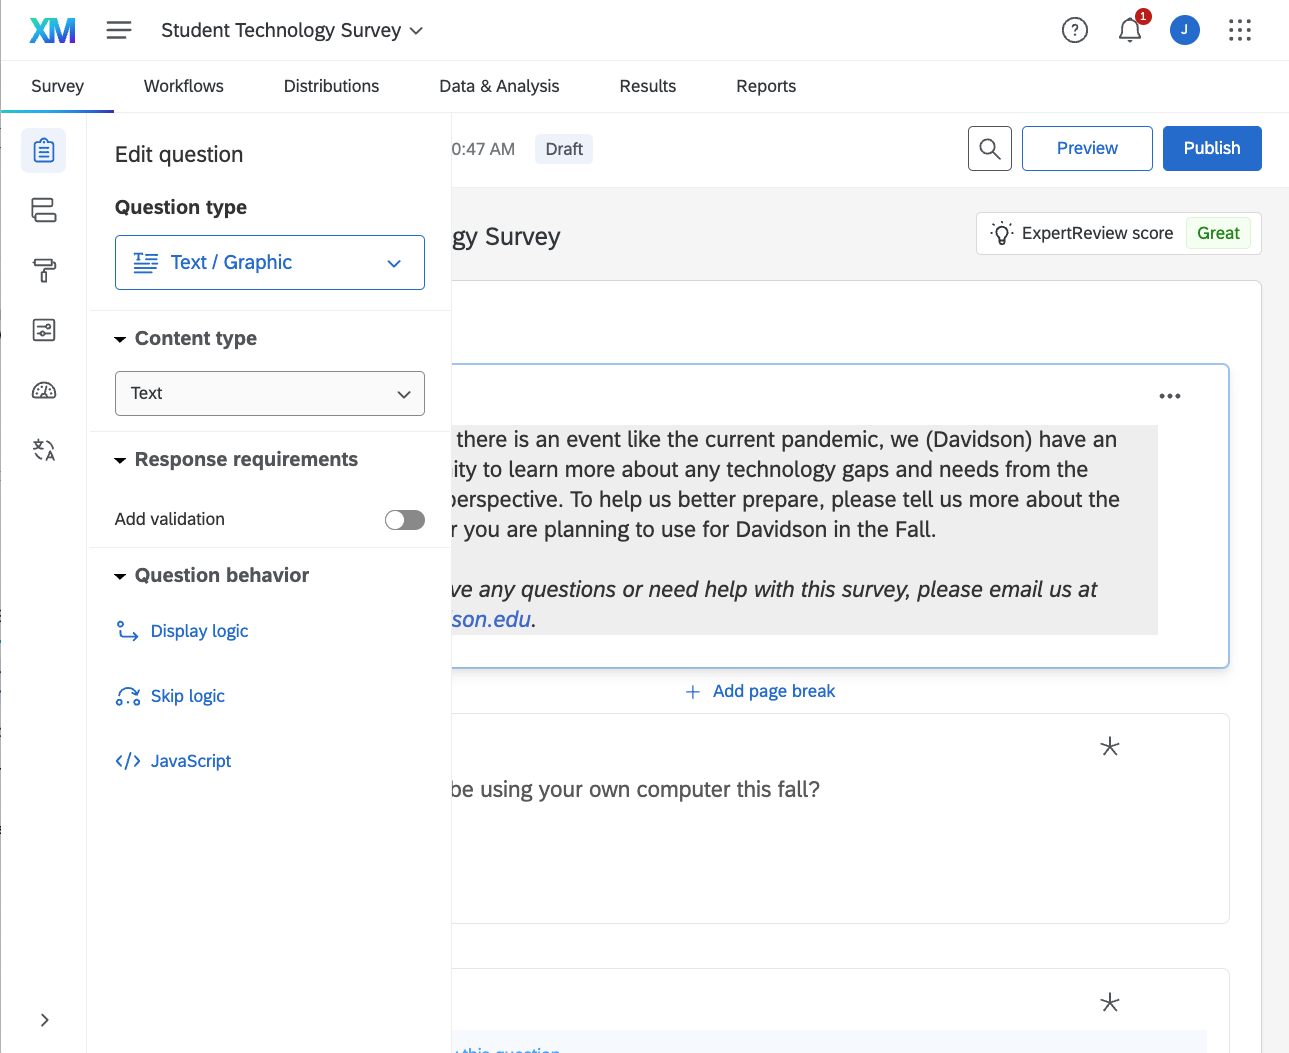This screenshot has width=1289, height=1053.
Task: Click the Publish button
Action: coord(1212,149)
